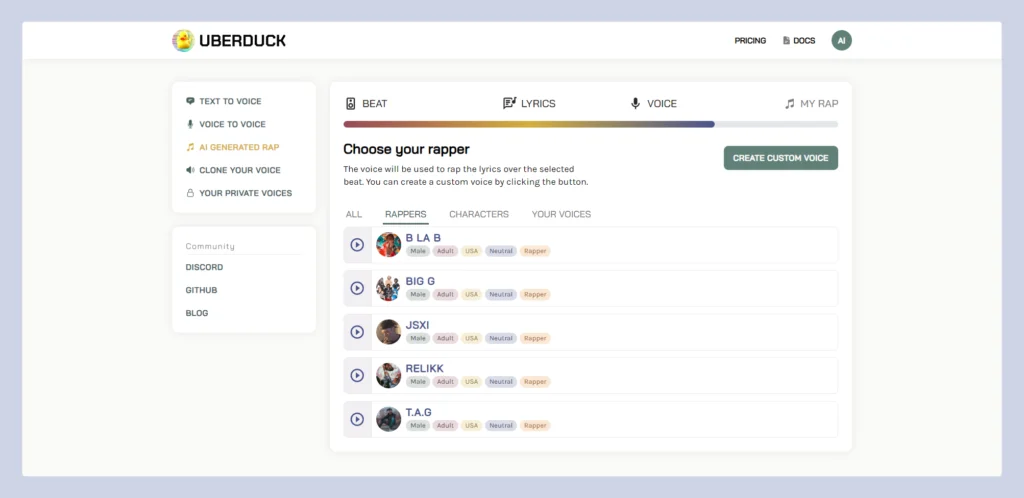Select the RELIKK rapper name

(424, 368)
